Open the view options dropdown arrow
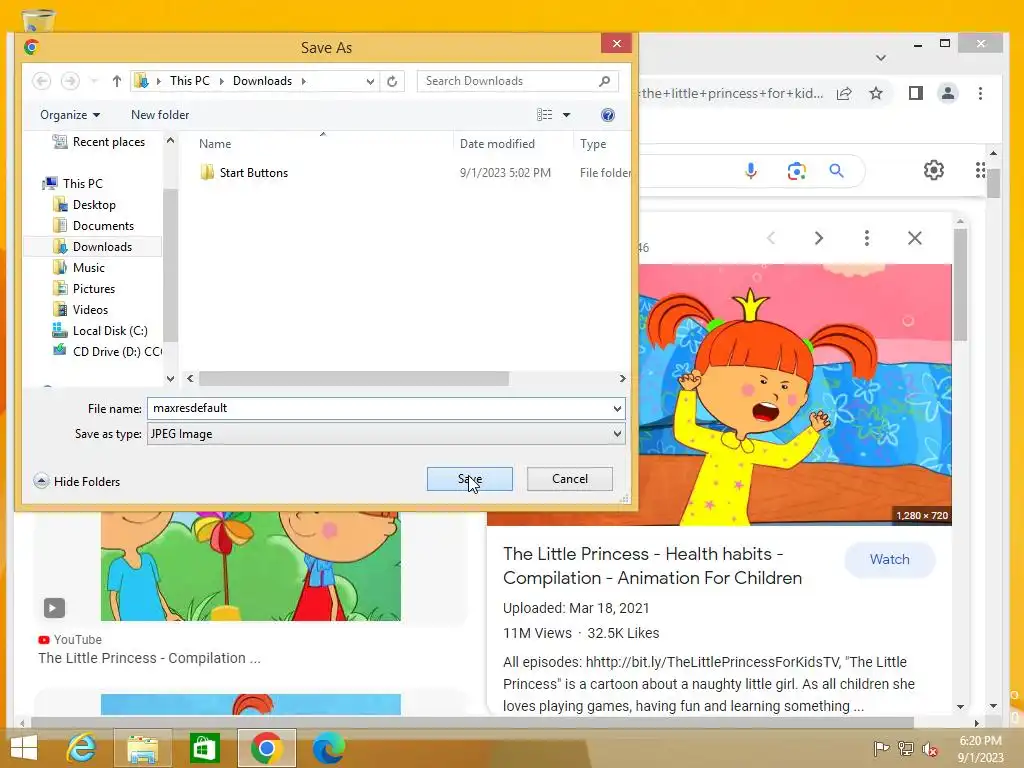 566,115
